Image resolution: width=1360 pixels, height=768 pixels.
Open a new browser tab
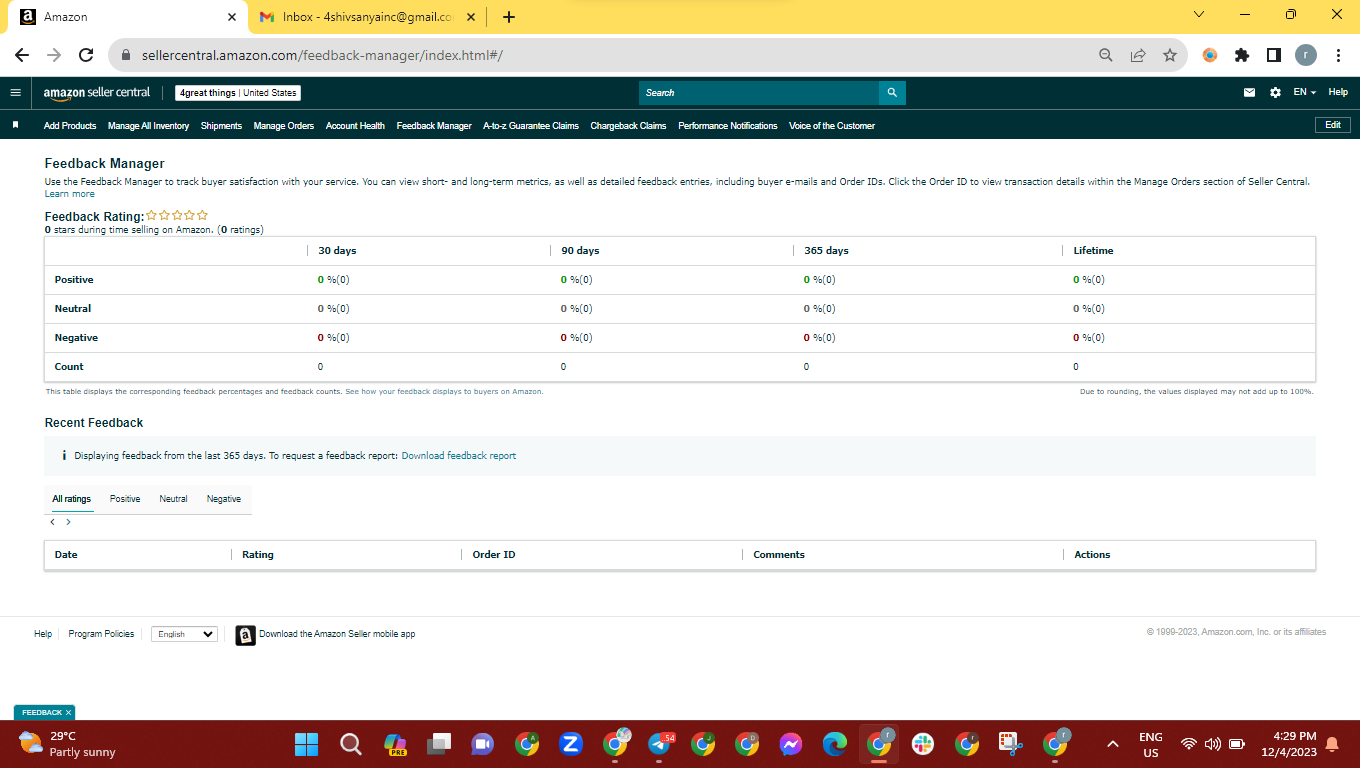pos(509,17)
